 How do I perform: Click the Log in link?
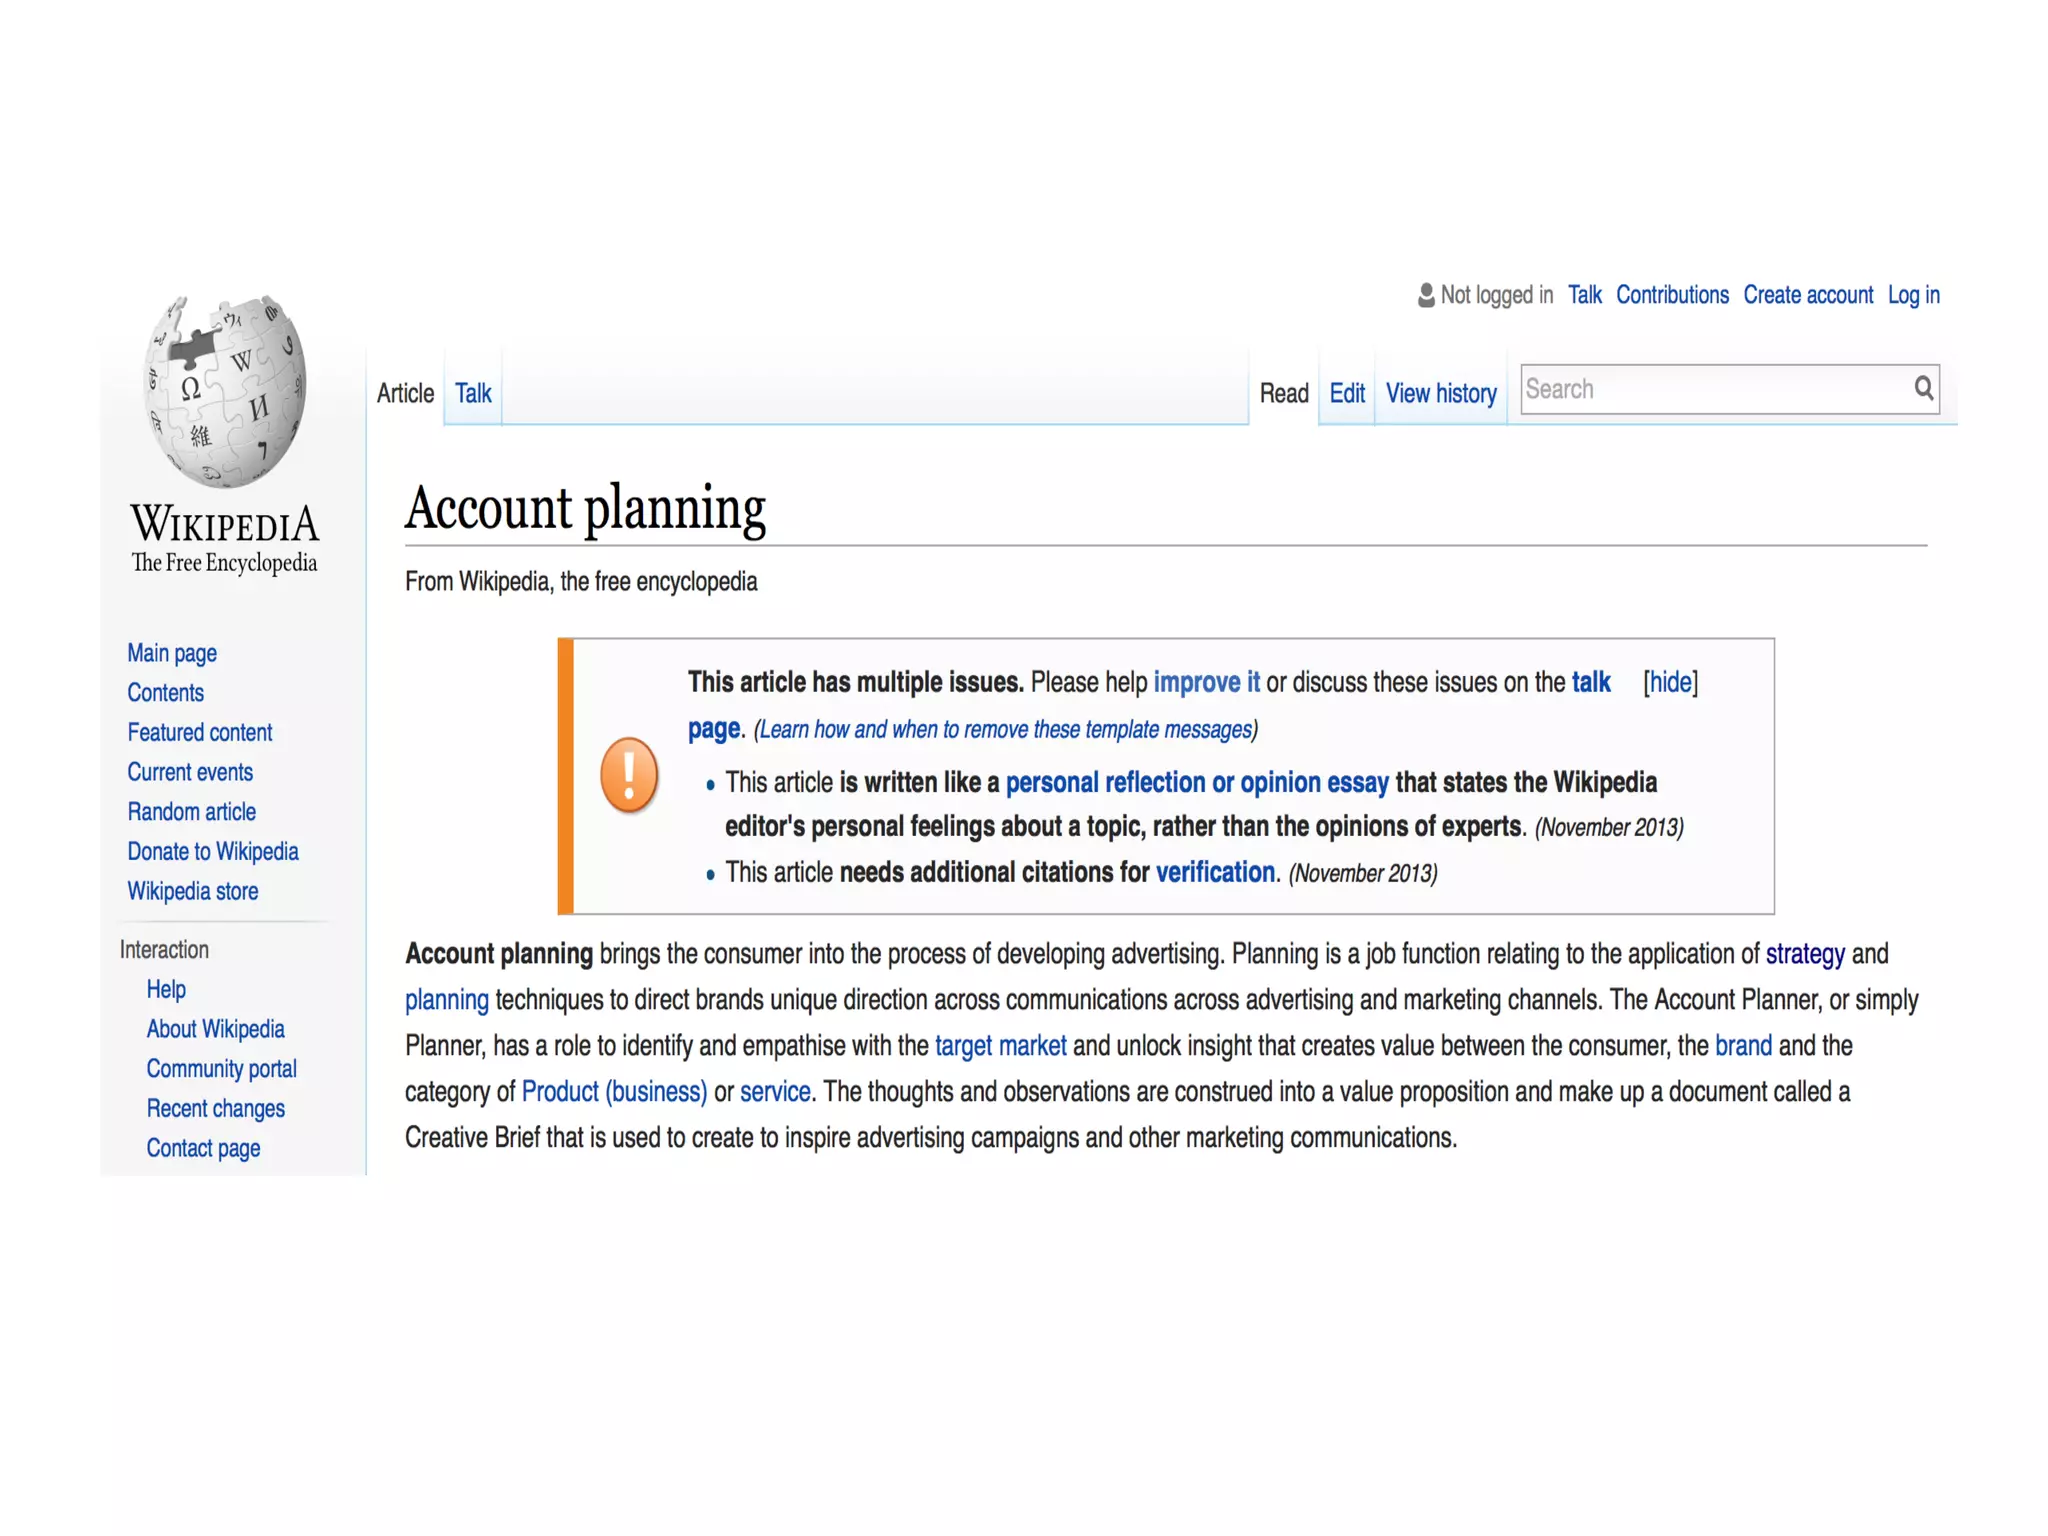[x=1913, y=295]
